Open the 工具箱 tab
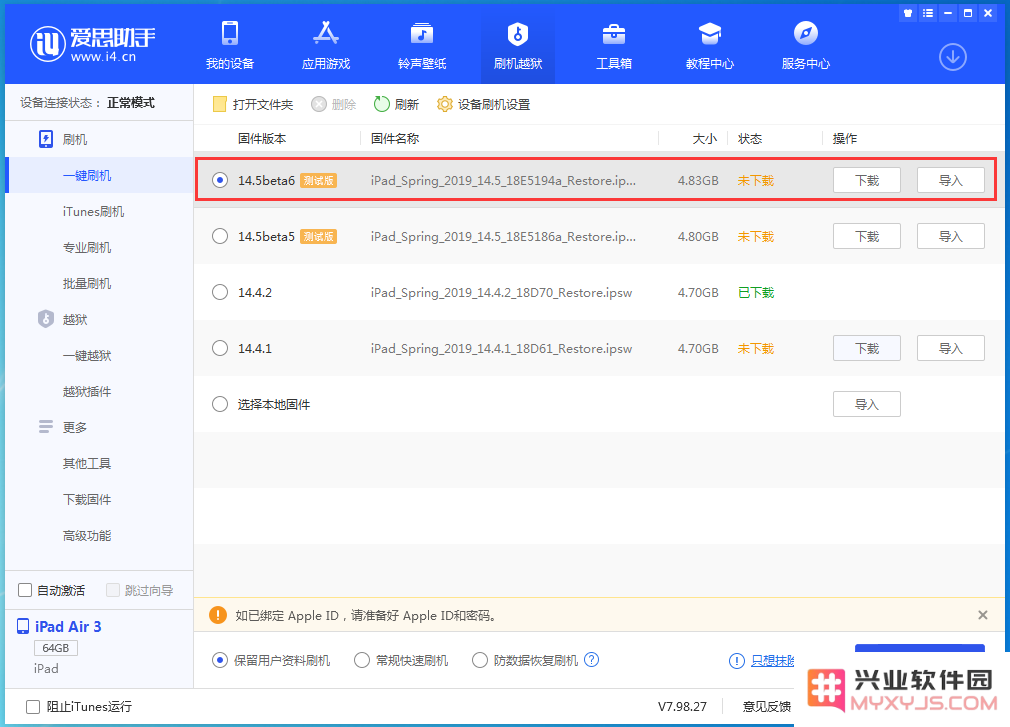Image resolution: width=1010 pixels, height=727 pixels. click(x=614, y=45)
